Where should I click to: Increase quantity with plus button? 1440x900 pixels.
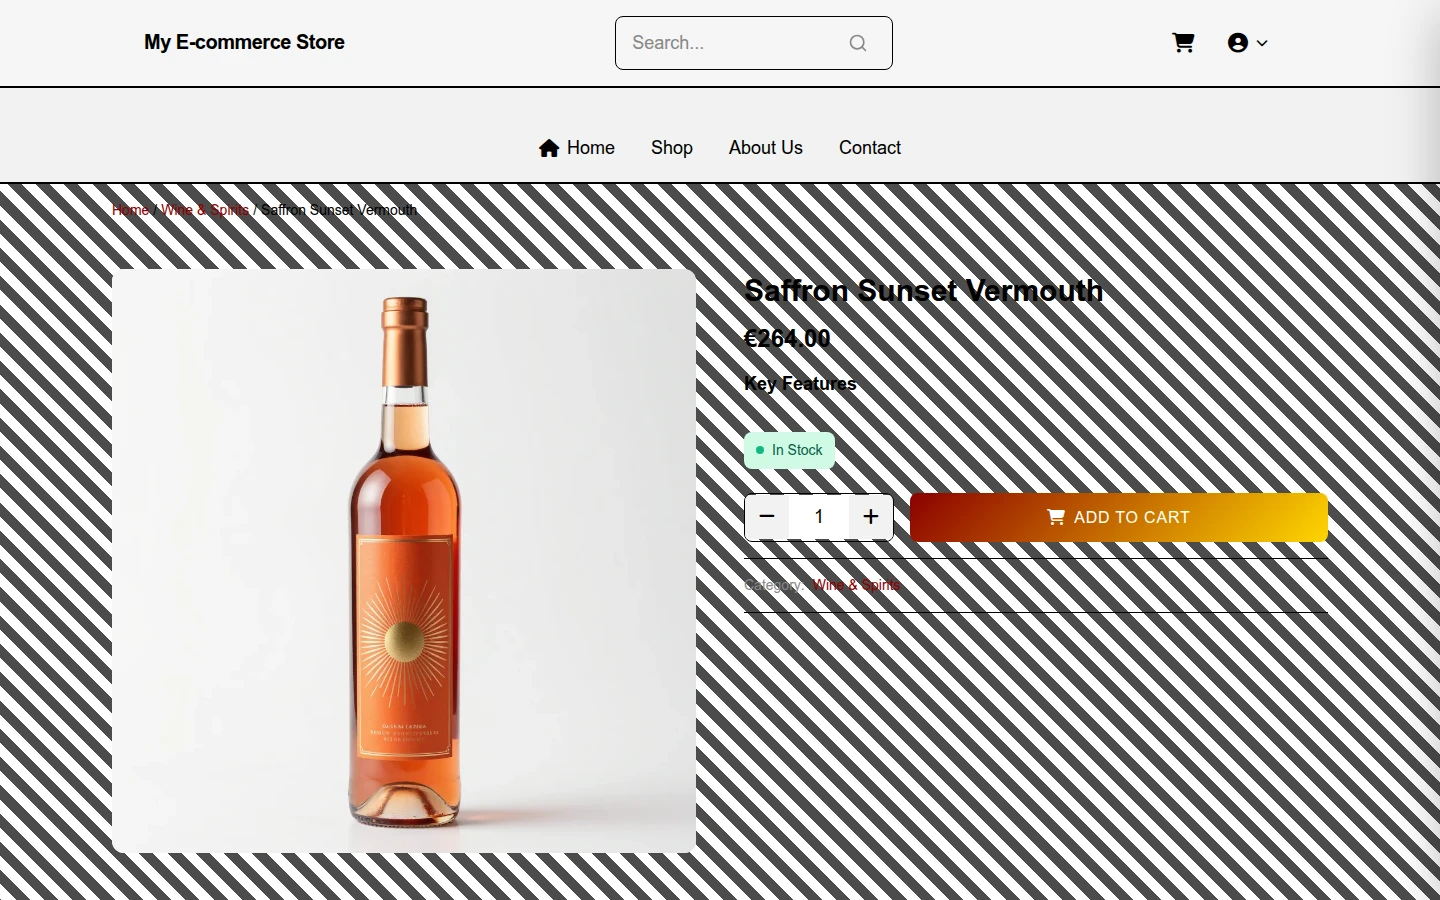[871, 517]
